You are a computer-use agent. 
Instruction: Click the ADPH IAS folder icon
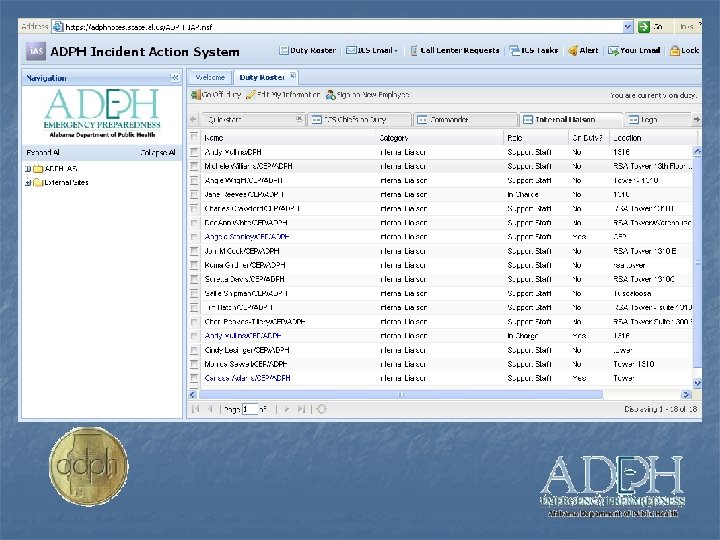[38, 169]
